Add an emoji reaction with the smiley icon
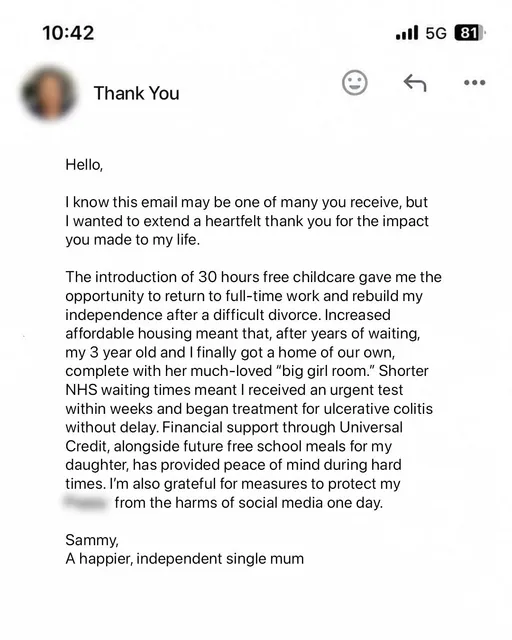This screenshot has width=512, height=640. (x=354, y=83)
